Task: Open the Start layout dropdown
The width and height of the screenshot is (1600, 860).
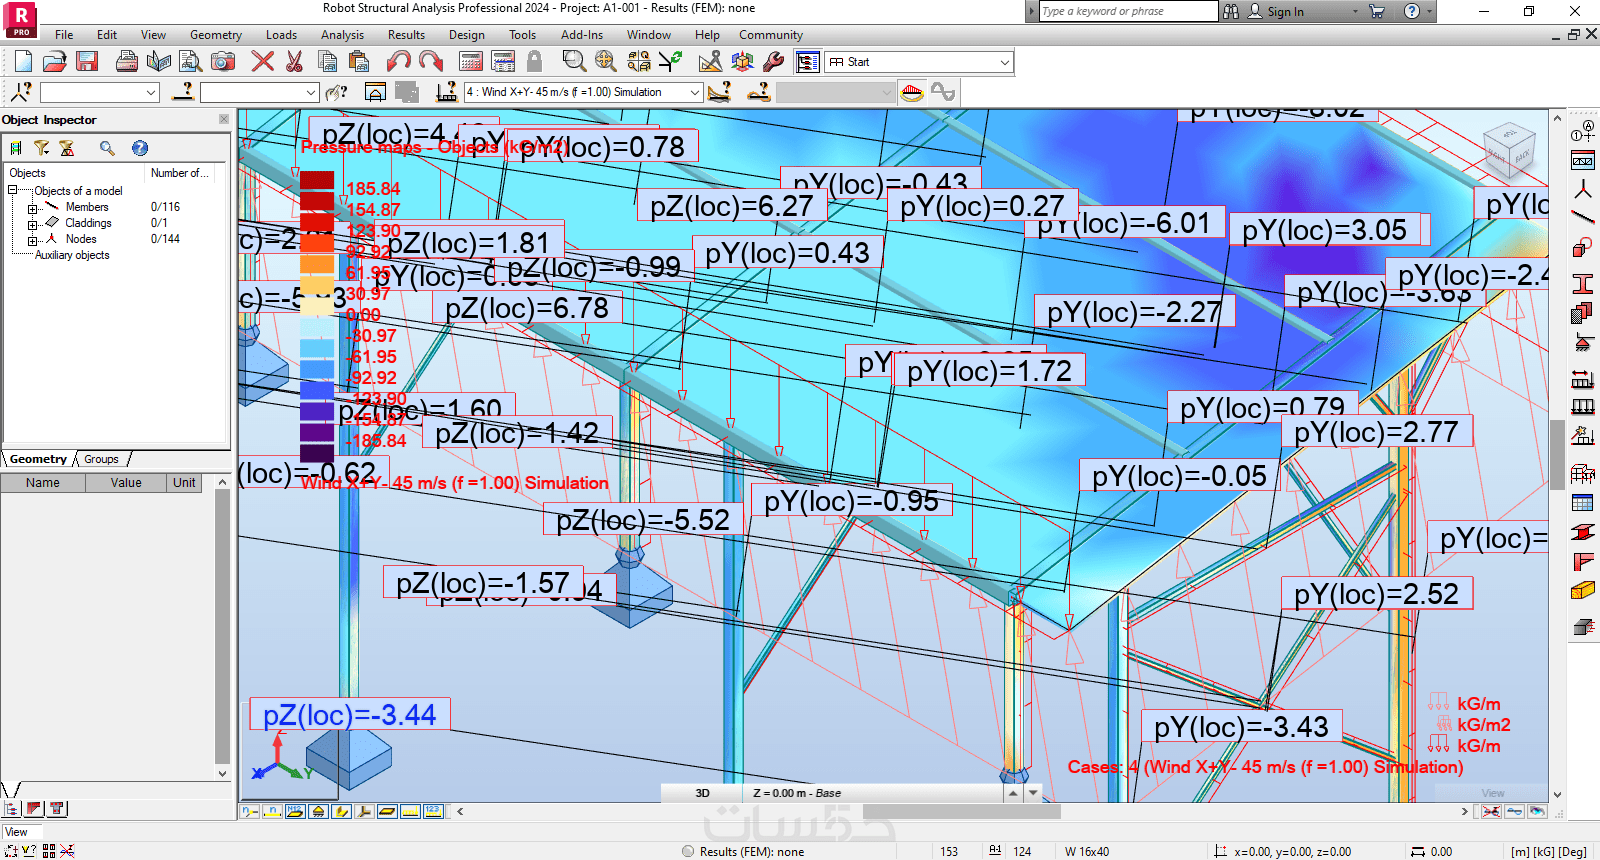Action: tap(1004, 62)
